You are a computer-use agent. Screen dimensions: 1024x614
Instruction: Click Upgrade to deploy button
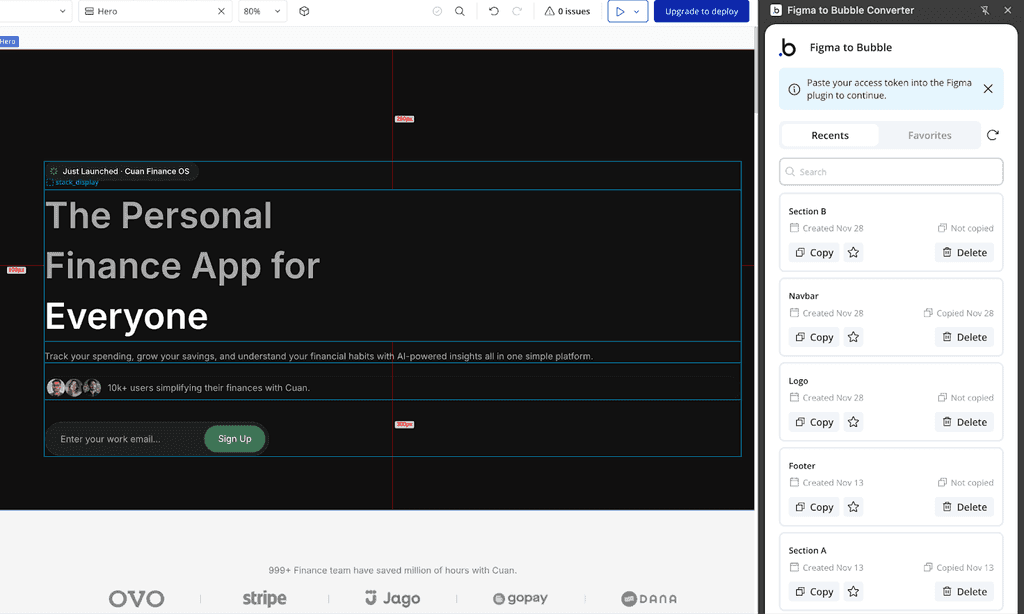coord(701,11)
